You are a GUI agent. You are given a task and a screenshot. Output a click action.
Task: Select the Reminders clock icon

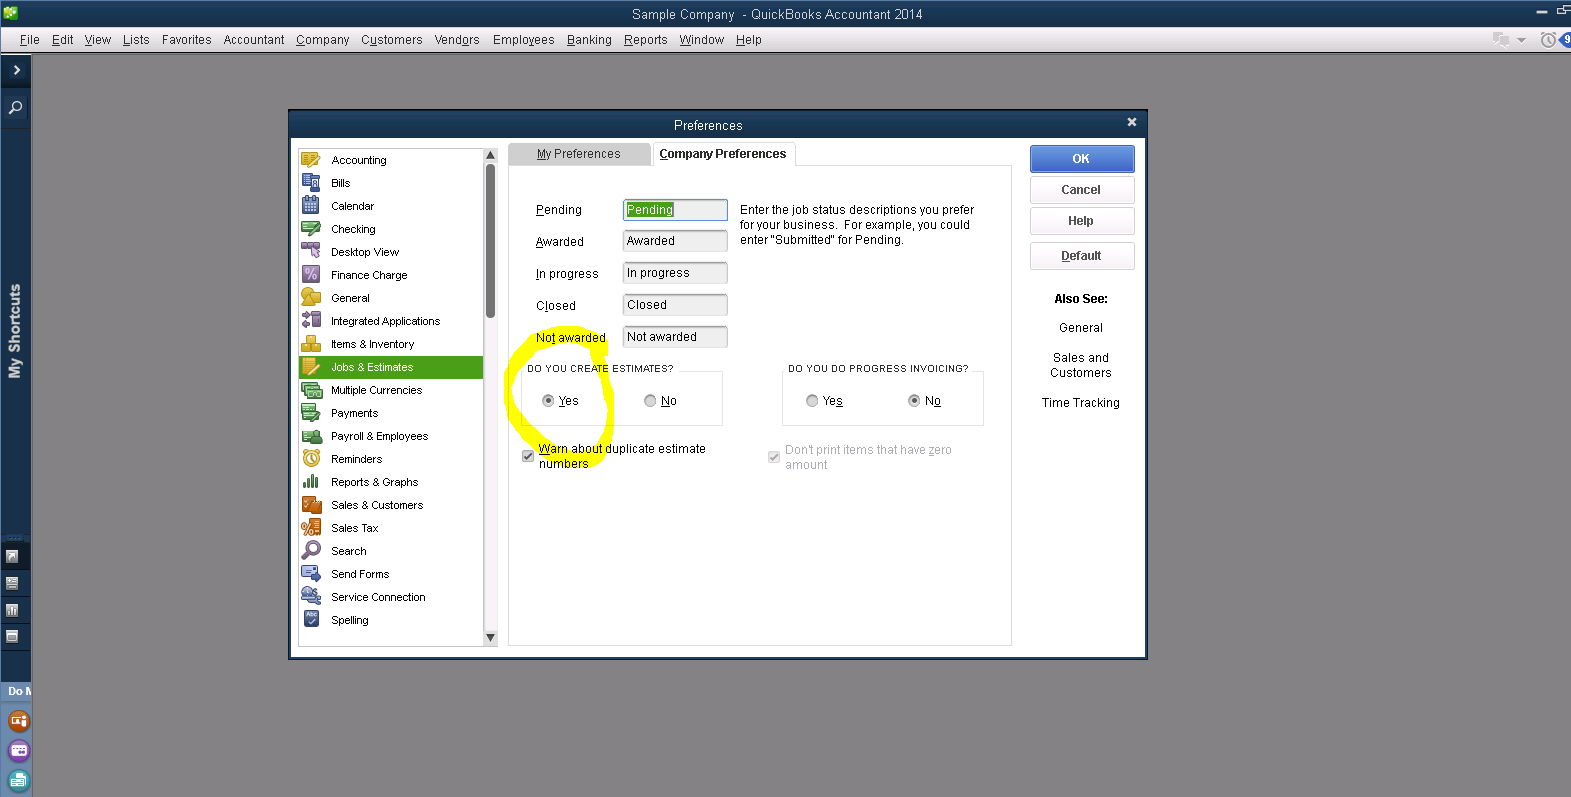pos(311,459)
